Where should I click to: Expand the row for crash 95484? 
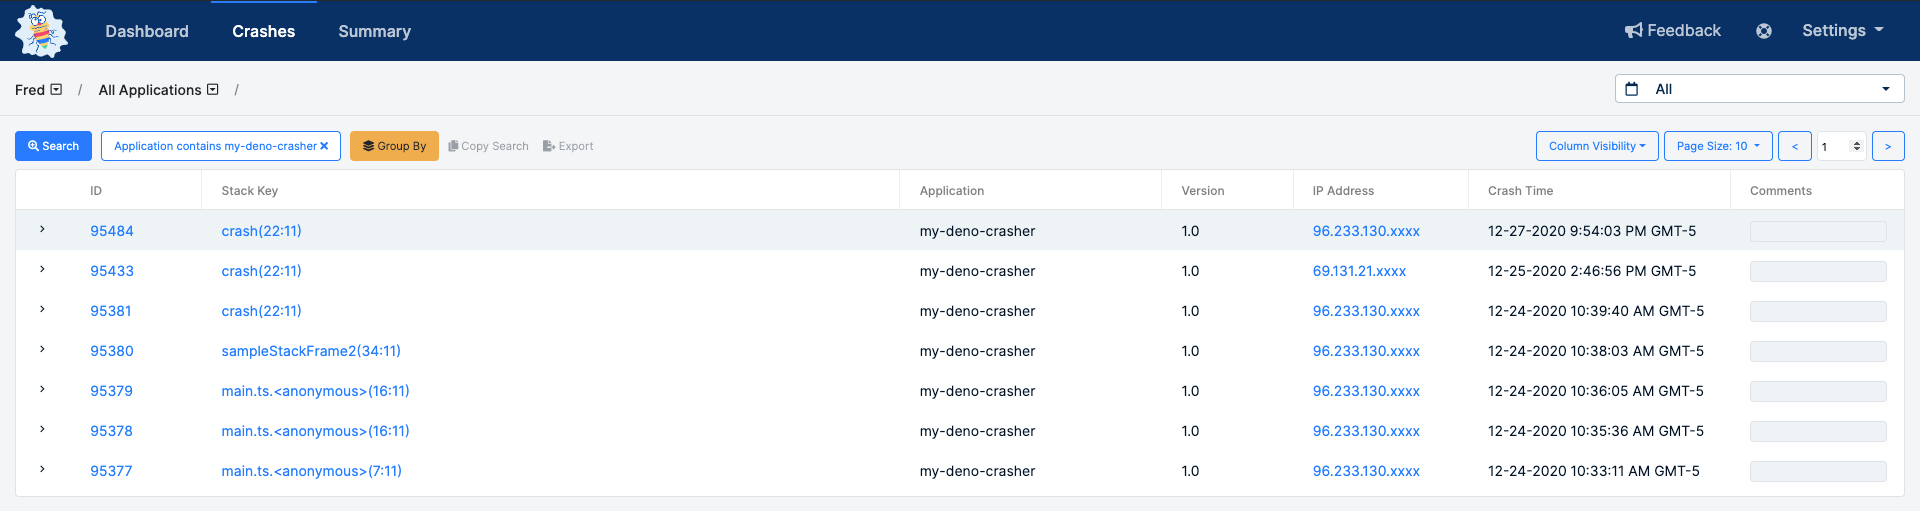42,230
